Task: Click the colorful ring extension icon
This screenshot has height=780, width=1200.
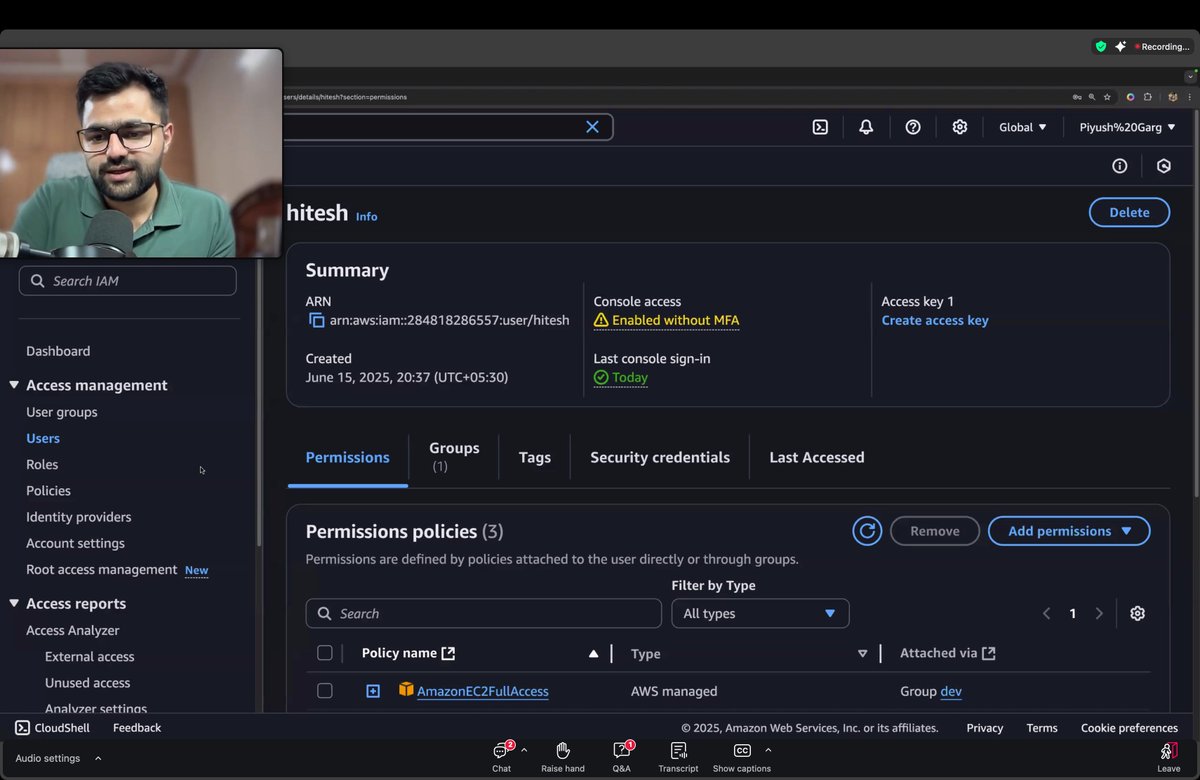Action: coord(1131,97)
